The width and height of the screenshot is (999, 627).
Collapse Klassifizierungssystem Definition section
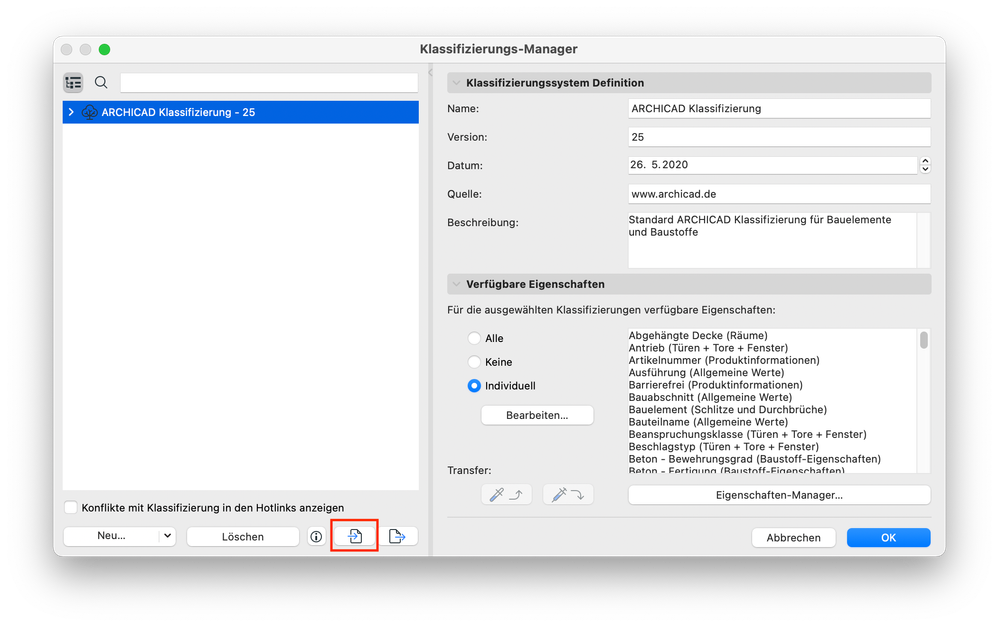pyautogui.click(x=456, y=83)
